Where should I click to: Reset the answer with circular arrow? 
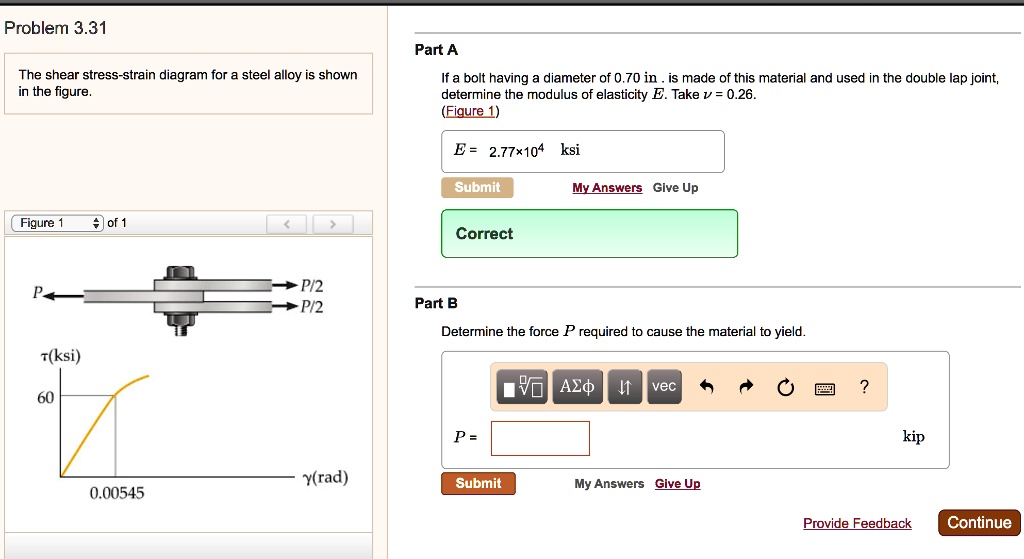coord(785,387)
